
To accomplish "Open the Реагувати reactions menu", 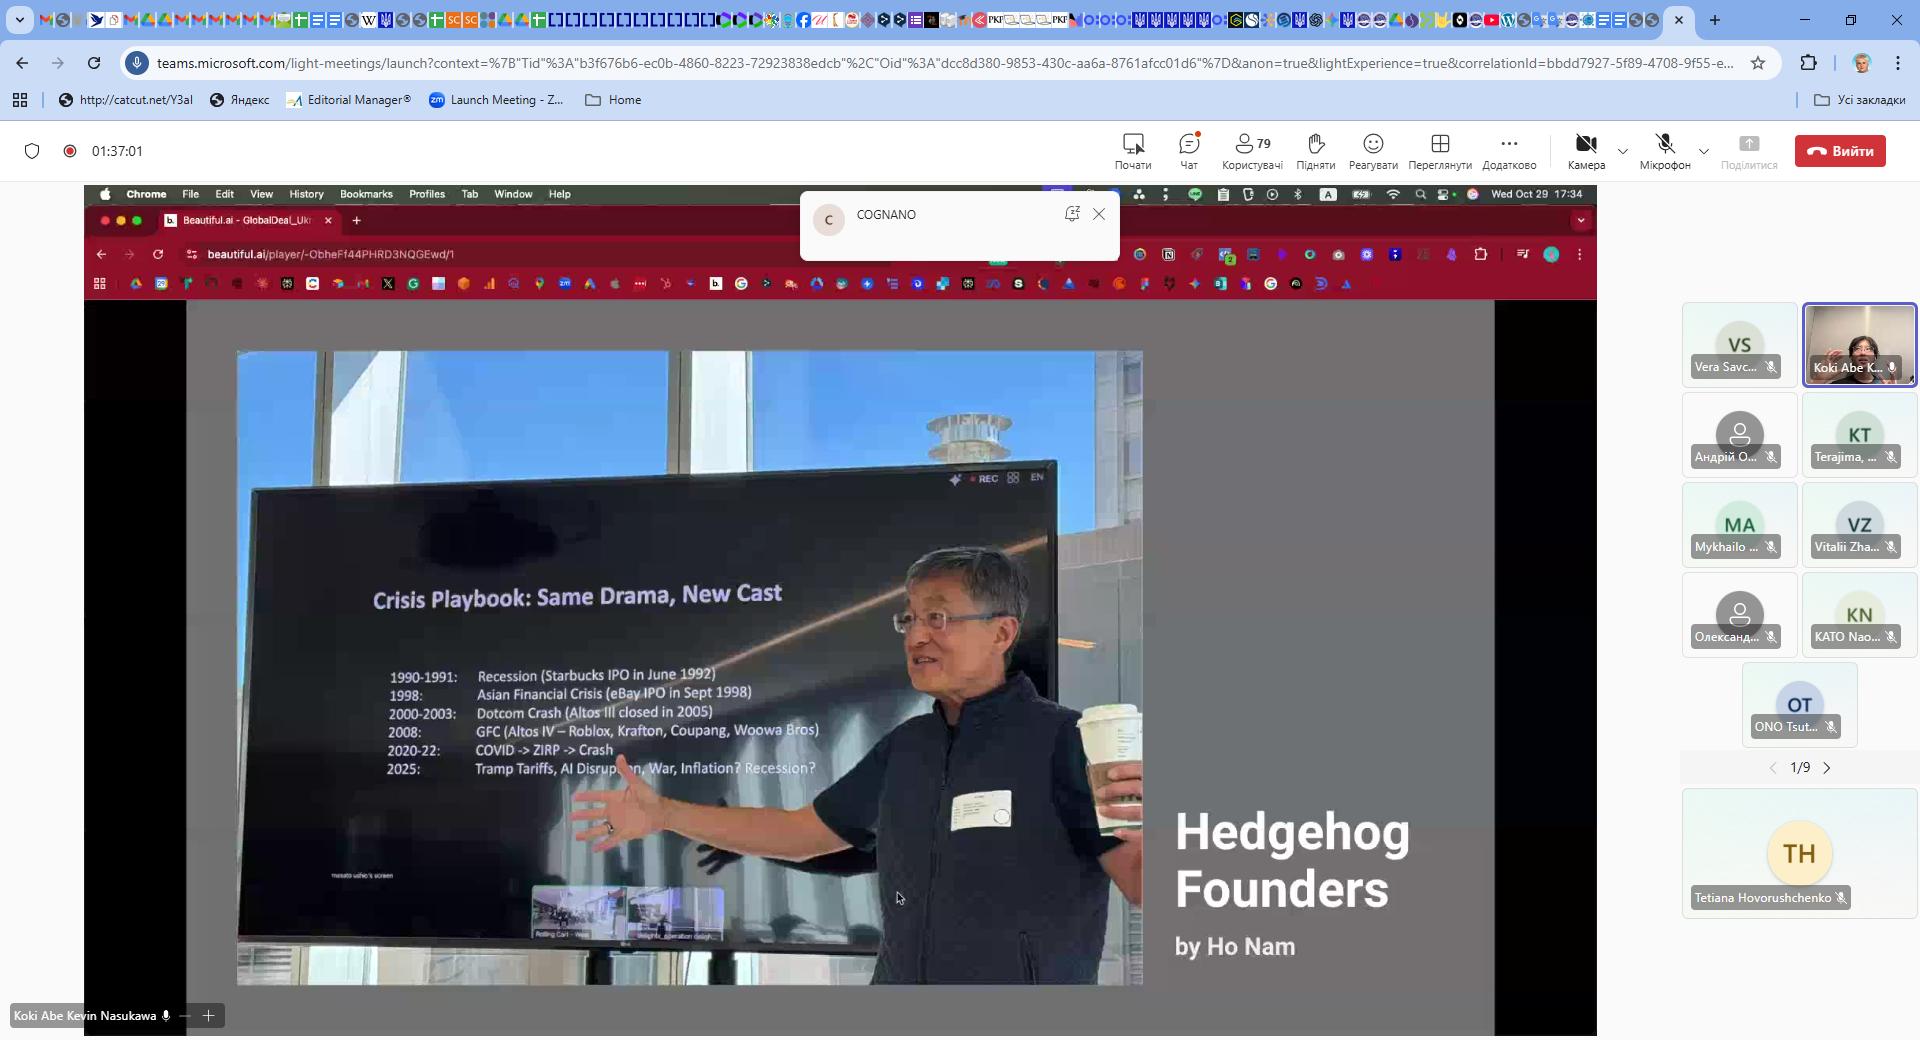I will (x=1373, y=151).
